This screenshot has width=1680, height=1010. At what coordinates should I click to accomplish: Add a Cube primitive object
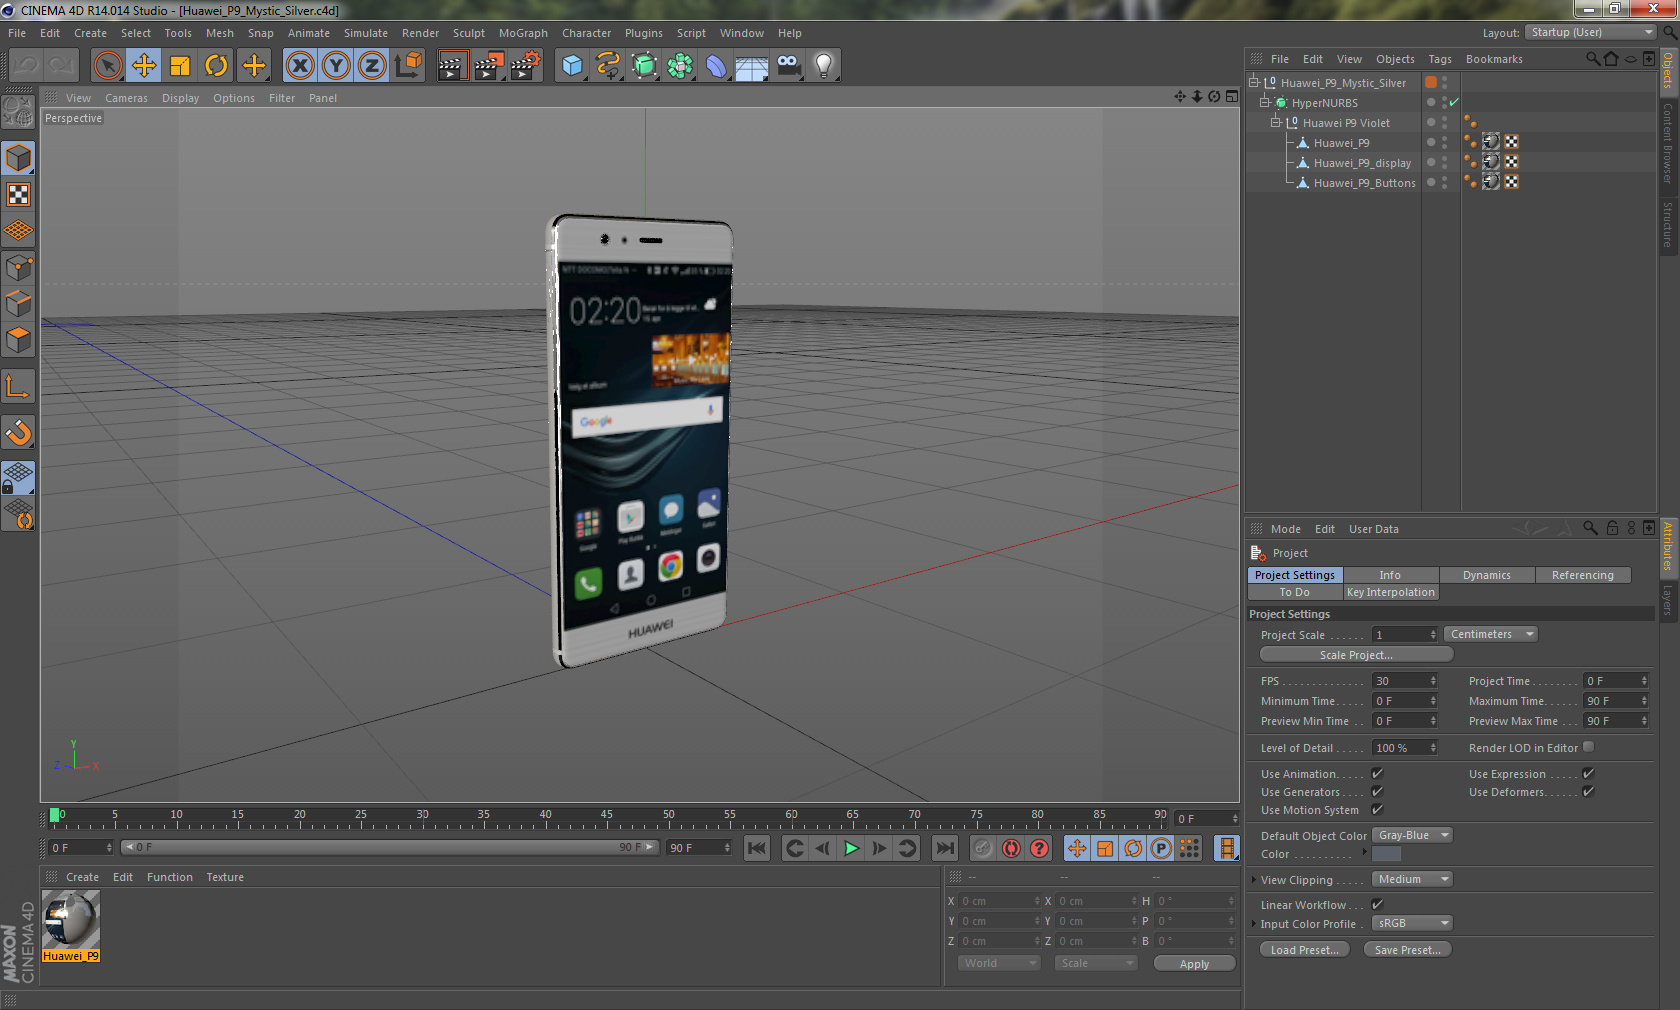point(572,66)
